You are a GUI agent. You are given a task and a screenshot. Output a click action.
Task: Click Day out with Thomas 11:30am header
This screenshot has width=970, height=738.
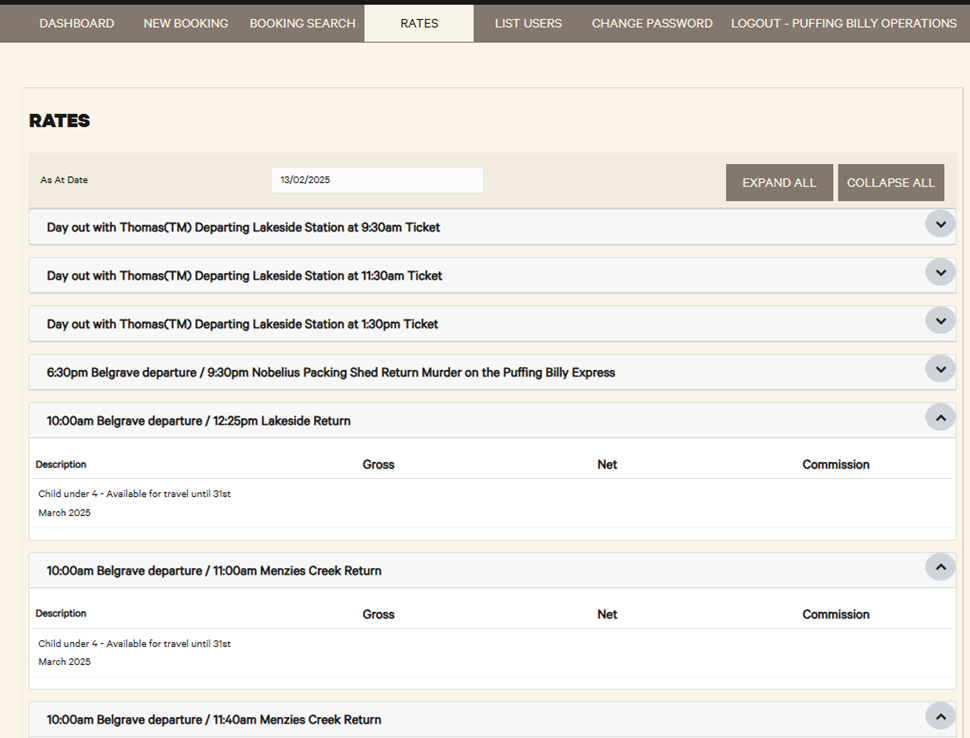[492, 275]
